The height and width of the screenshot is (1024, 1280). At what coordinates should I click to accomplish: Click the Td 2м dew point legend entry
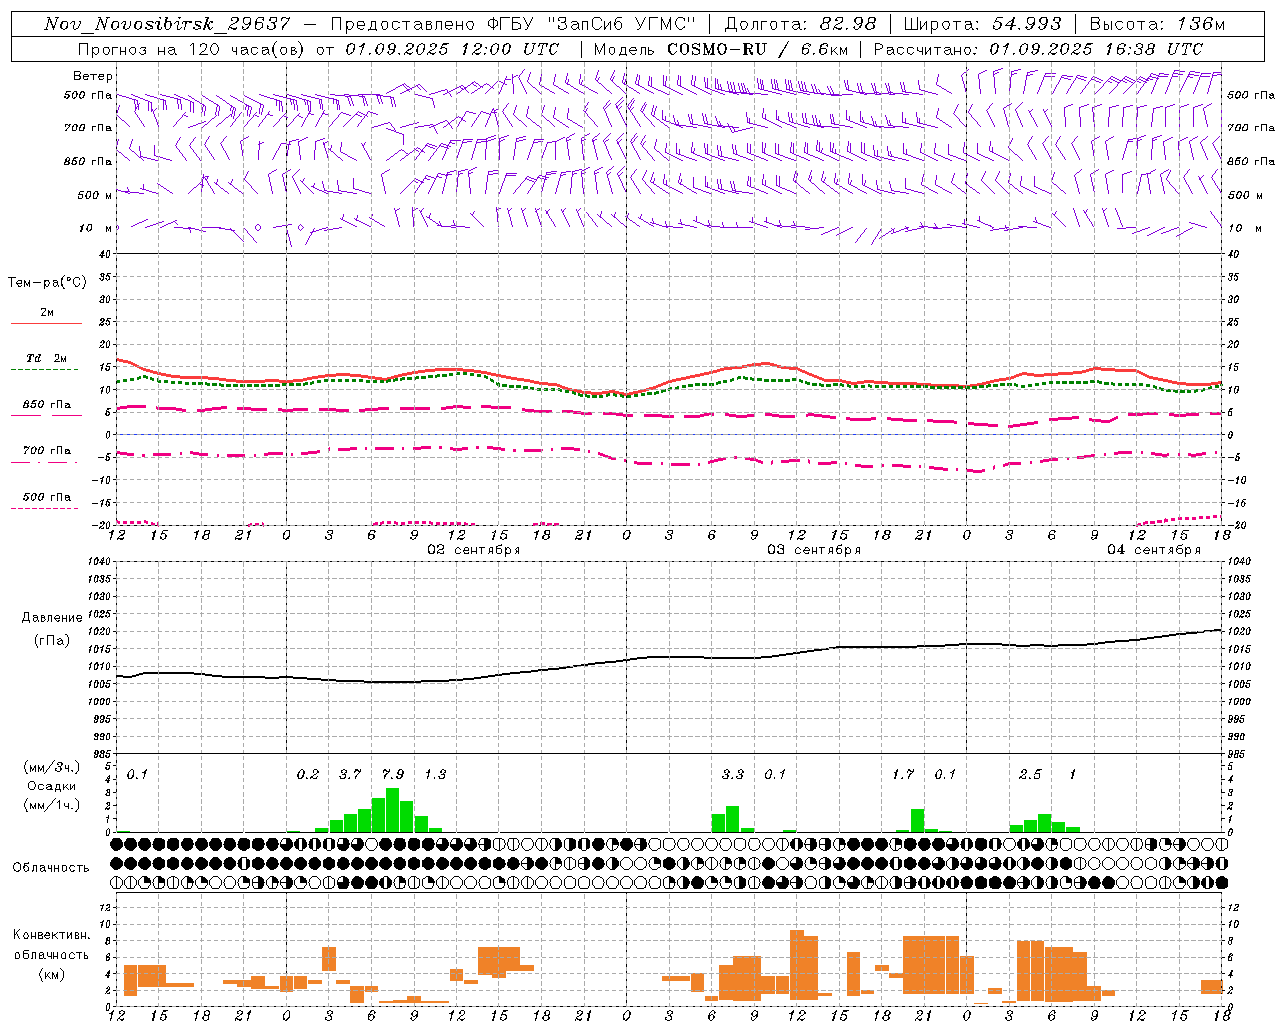(x=47, y=358)
